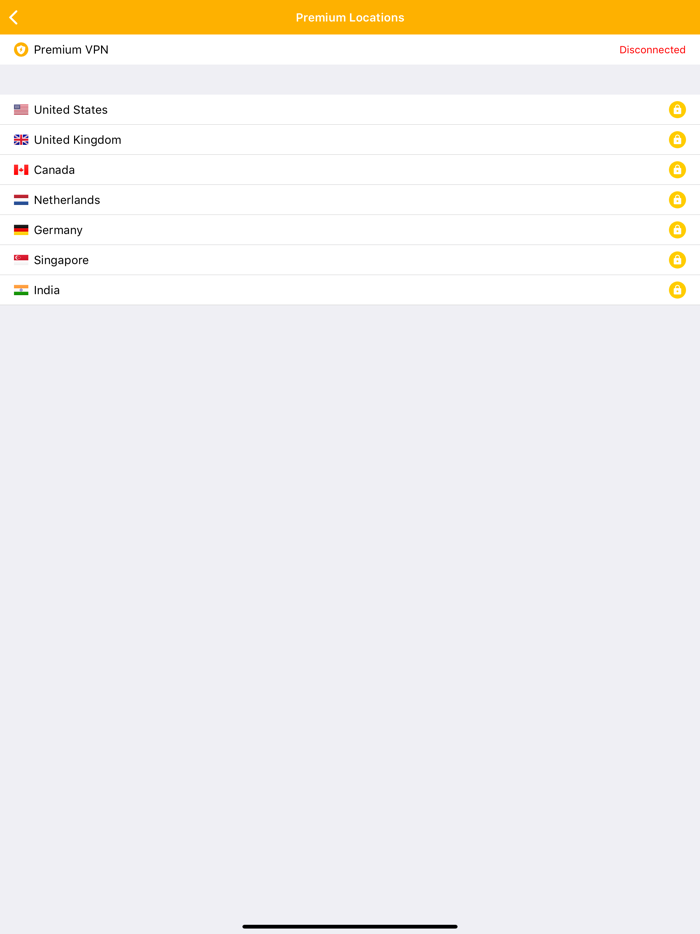Image resolution: width=700 pixels, height=934 pixels.
Task: Tap the lock badge on Canada row
Action: [677, 170]
